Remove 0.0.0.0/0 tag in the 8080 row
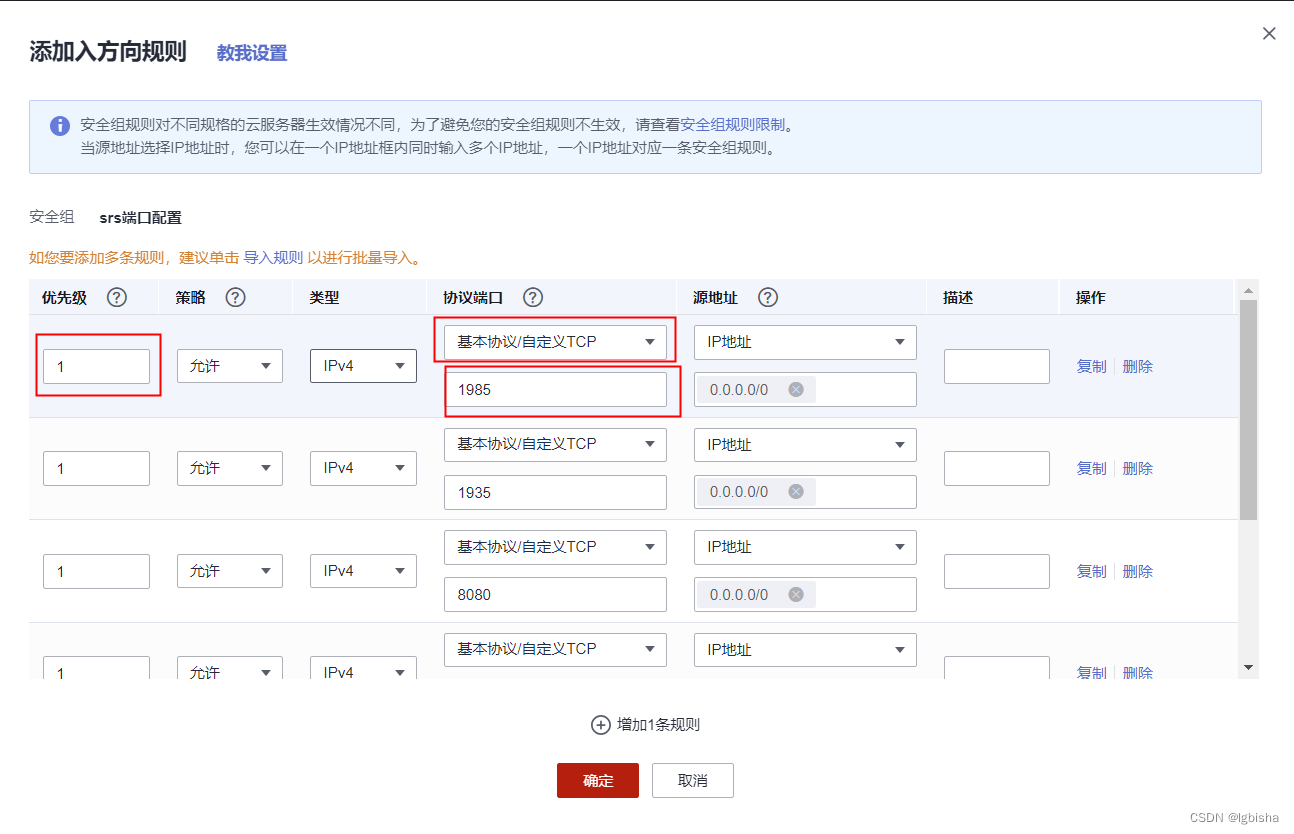 [x=796, y=594]
